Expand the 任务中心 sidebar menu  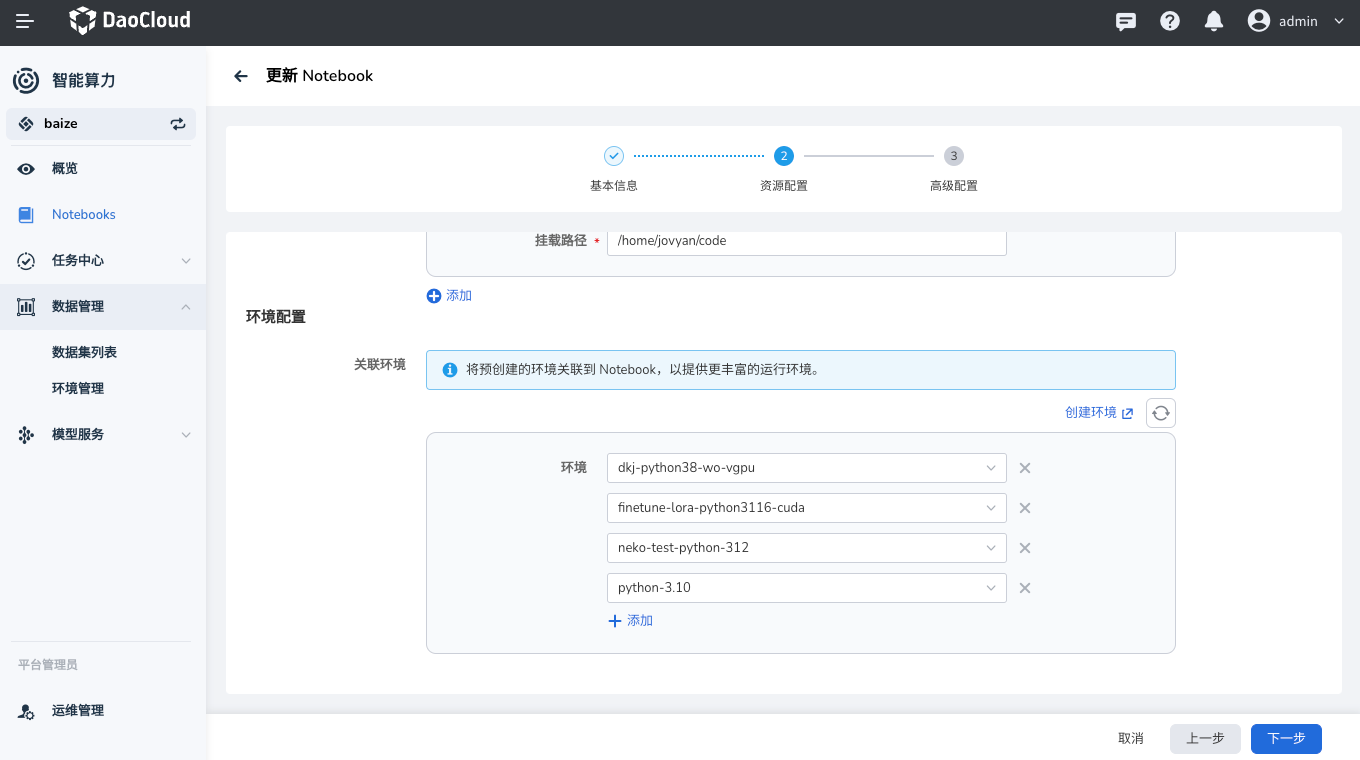pos(103,261)
